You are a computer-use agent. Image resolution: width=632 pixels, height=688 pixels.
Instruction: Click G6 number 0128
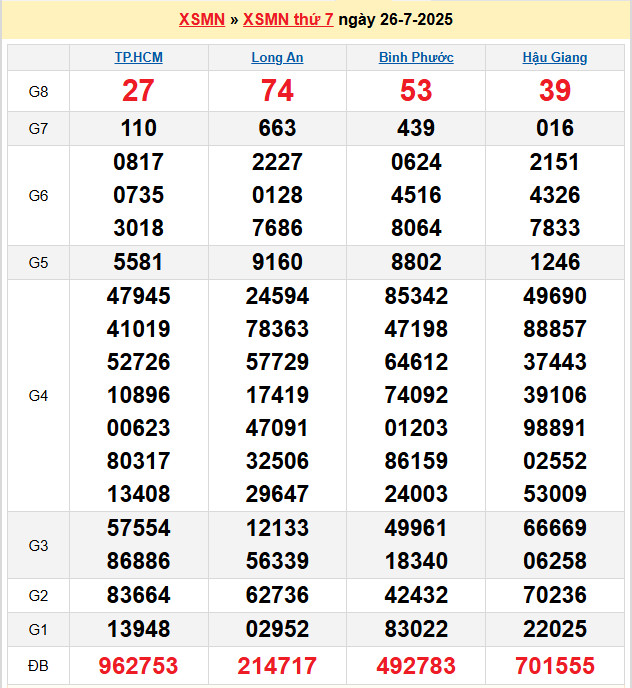click(x=277, y=195)
